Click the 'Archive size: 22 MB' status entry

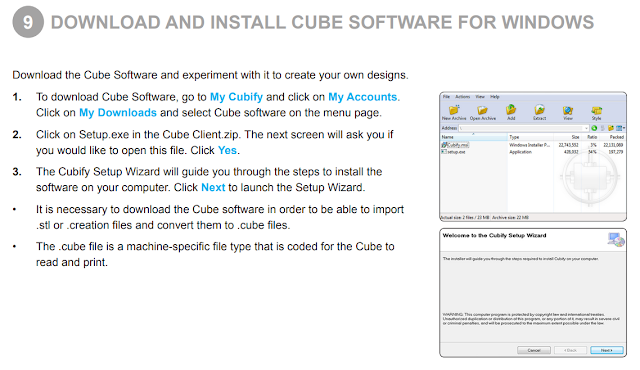coord(510,217)
